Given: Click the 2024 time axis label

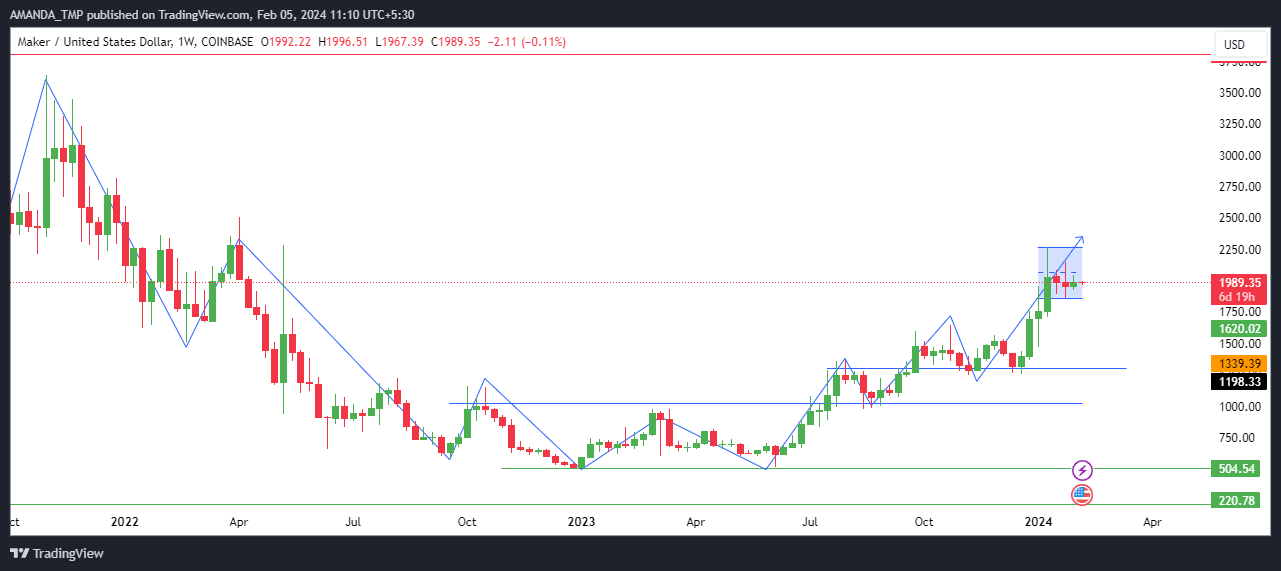Looking at the screenshot, I should click(1039, 522).
